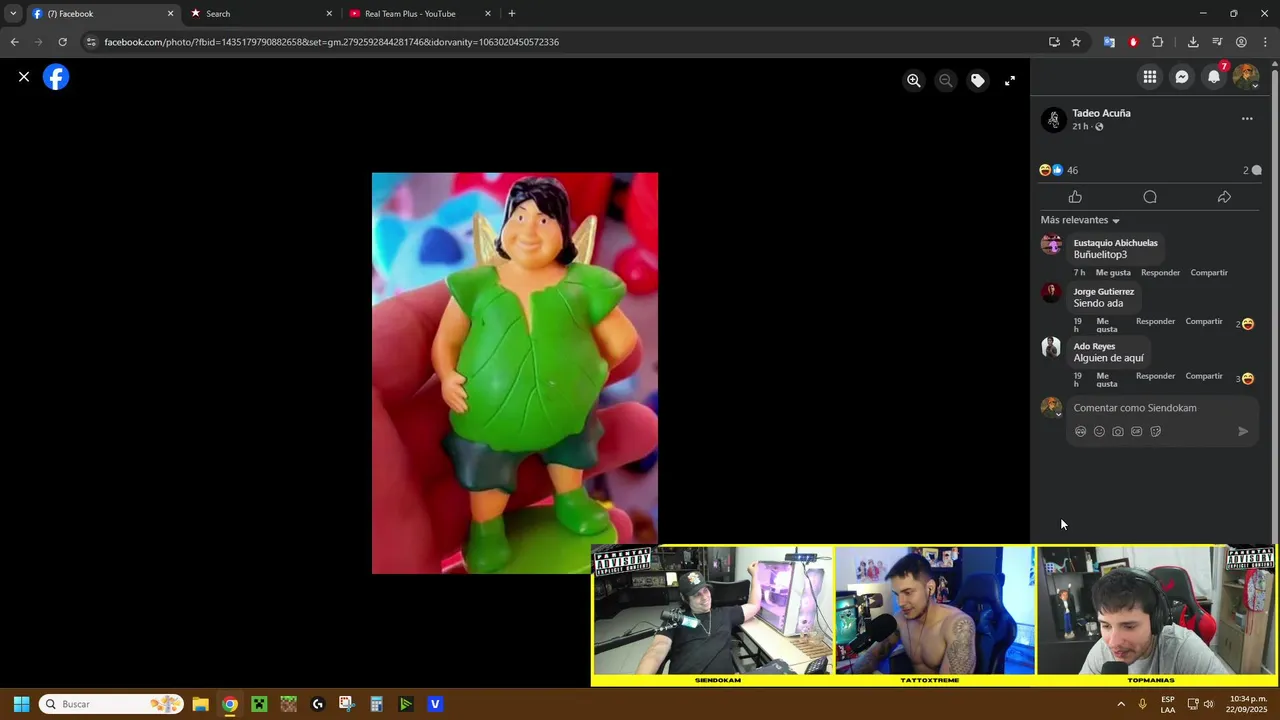
Task: Share the Siendo ada comment
Action: (1204, 322)
